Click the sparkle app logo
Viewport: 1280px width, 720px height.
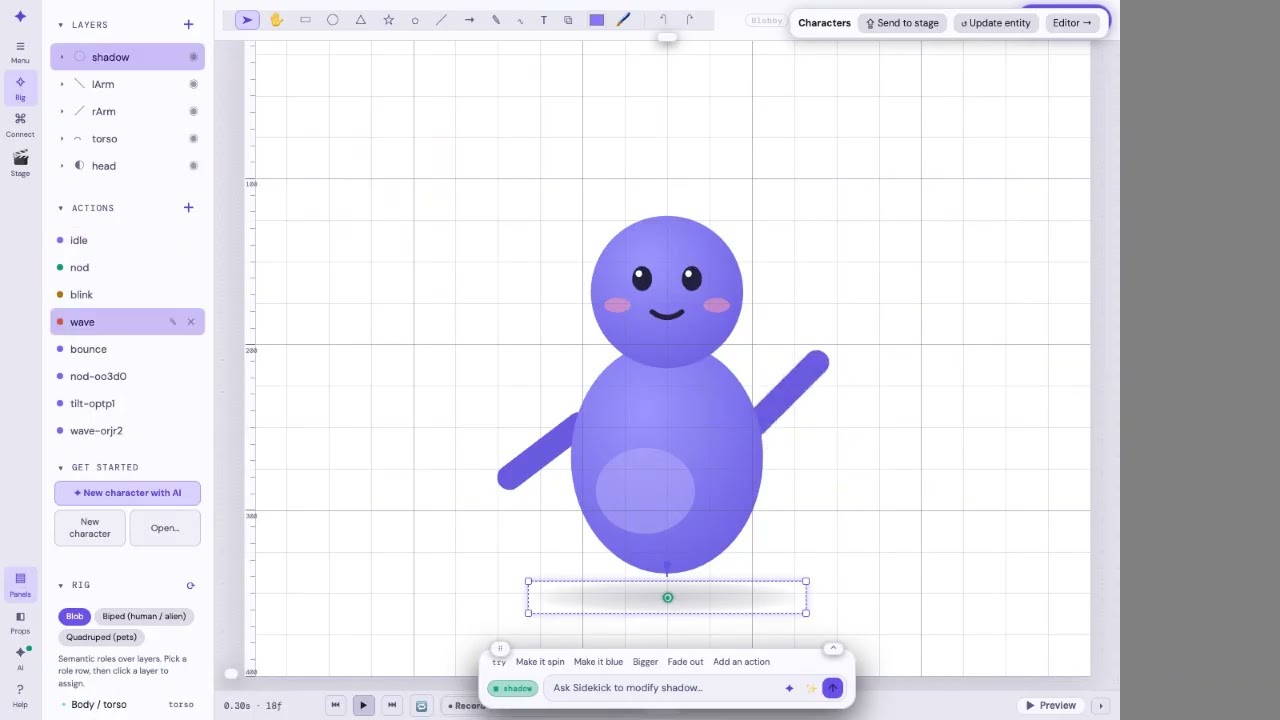pyautogui.click(x=20, y=16)
